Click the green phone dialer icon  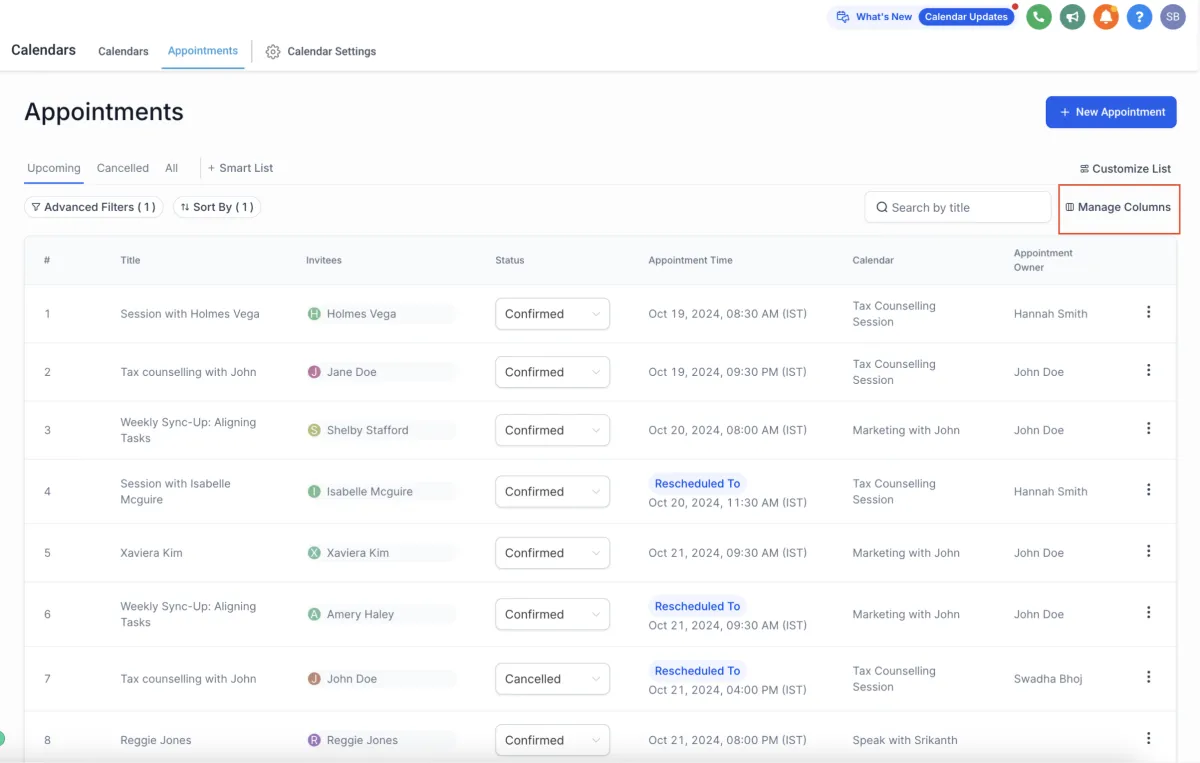pyautogui.click(x=1039, y=17)
